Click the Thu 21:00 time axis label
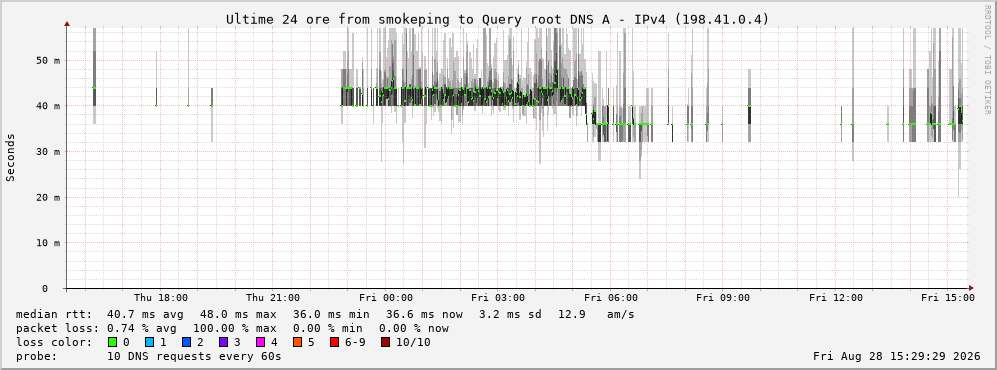Viewport: 997px width, 370px height. pos(273,298)
